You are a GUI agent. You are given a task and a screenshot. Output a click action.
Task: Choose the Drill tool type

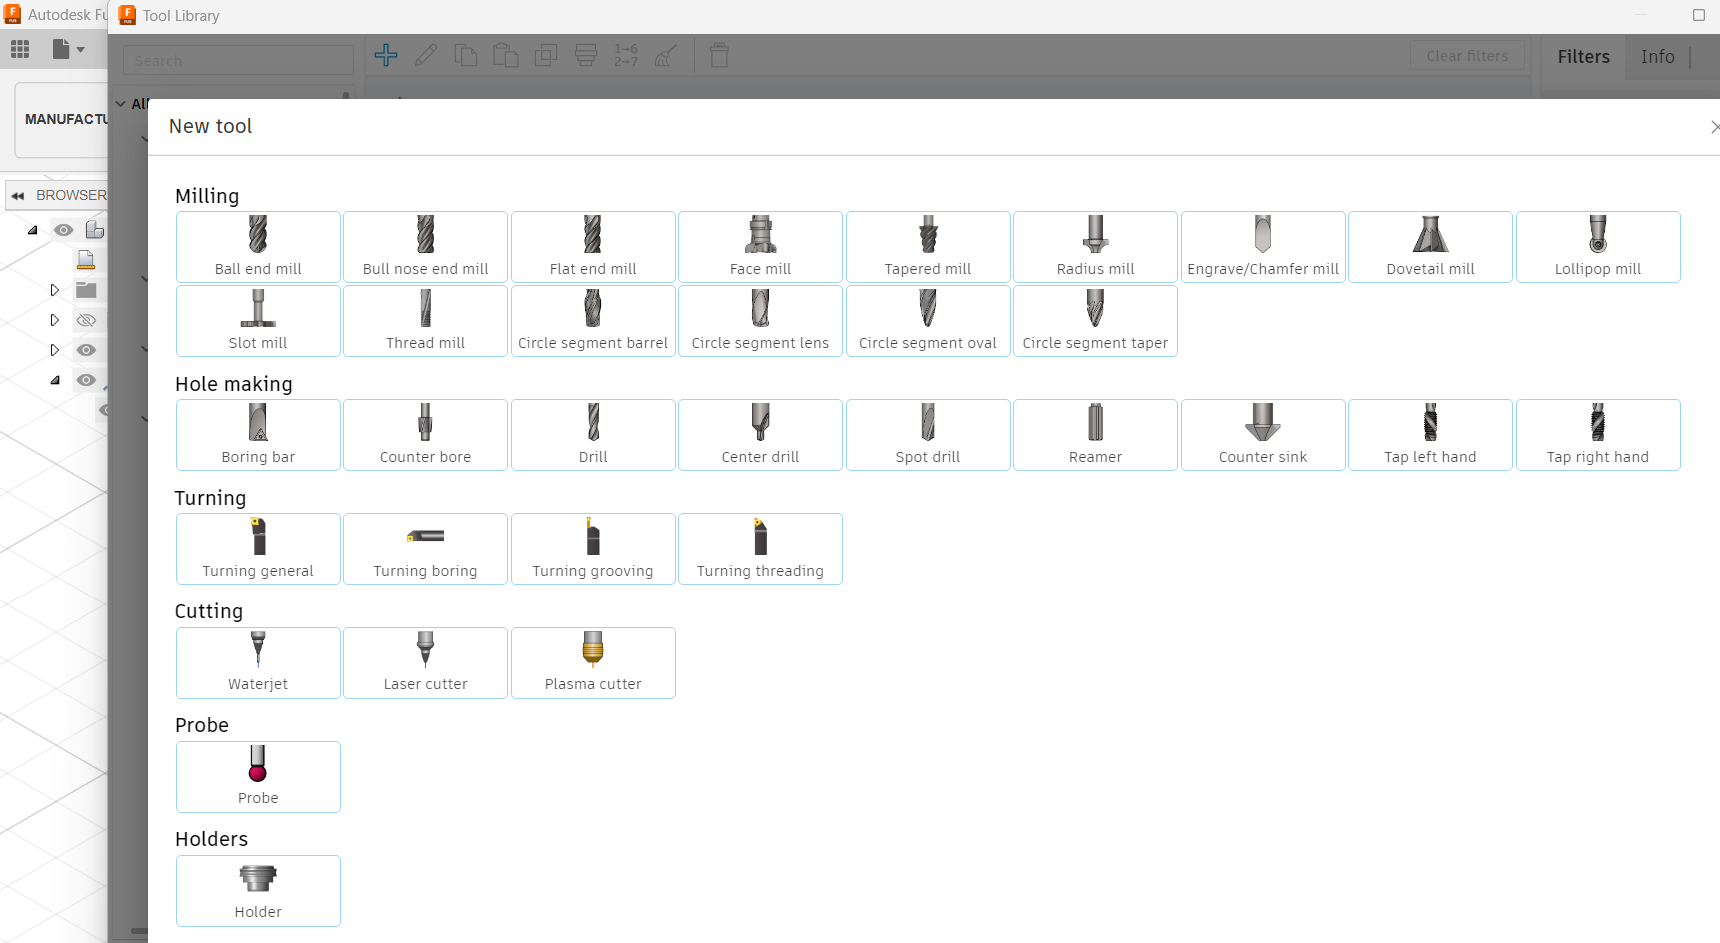click(x=593, y=435)
